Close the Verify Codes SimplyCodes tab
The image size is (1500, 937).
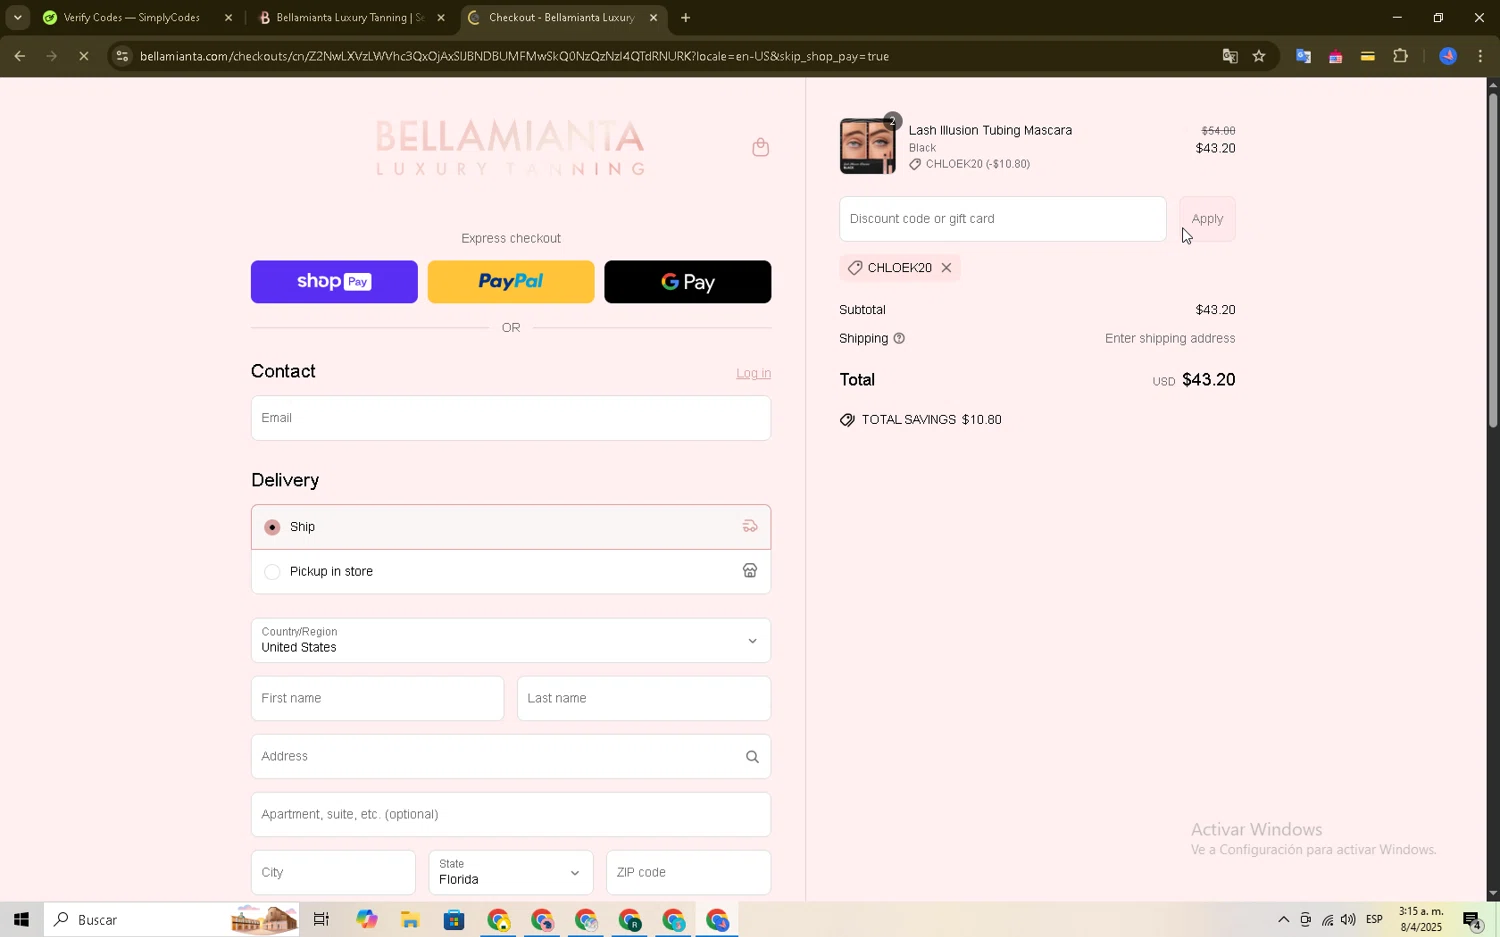click(x=228, y=17)
